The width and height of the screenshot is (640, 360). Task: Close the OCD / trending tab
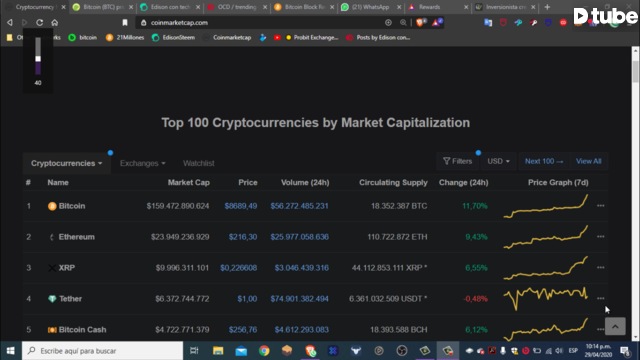click(x=265, y=7)
